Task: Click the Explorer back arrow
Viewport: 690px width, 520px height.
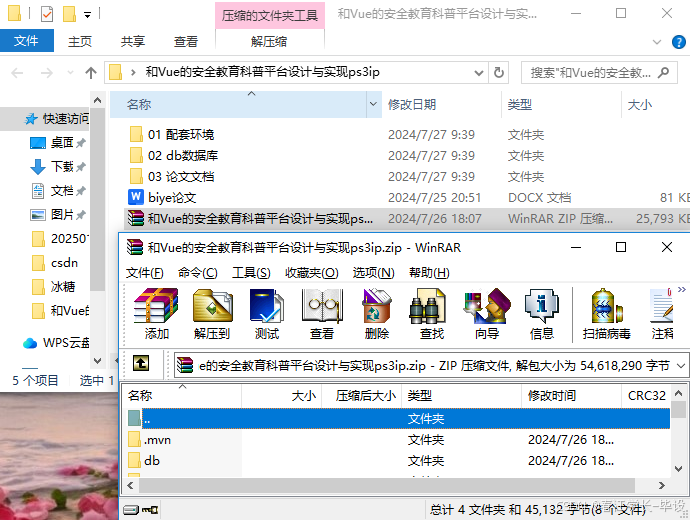Action: coord(17,73)
